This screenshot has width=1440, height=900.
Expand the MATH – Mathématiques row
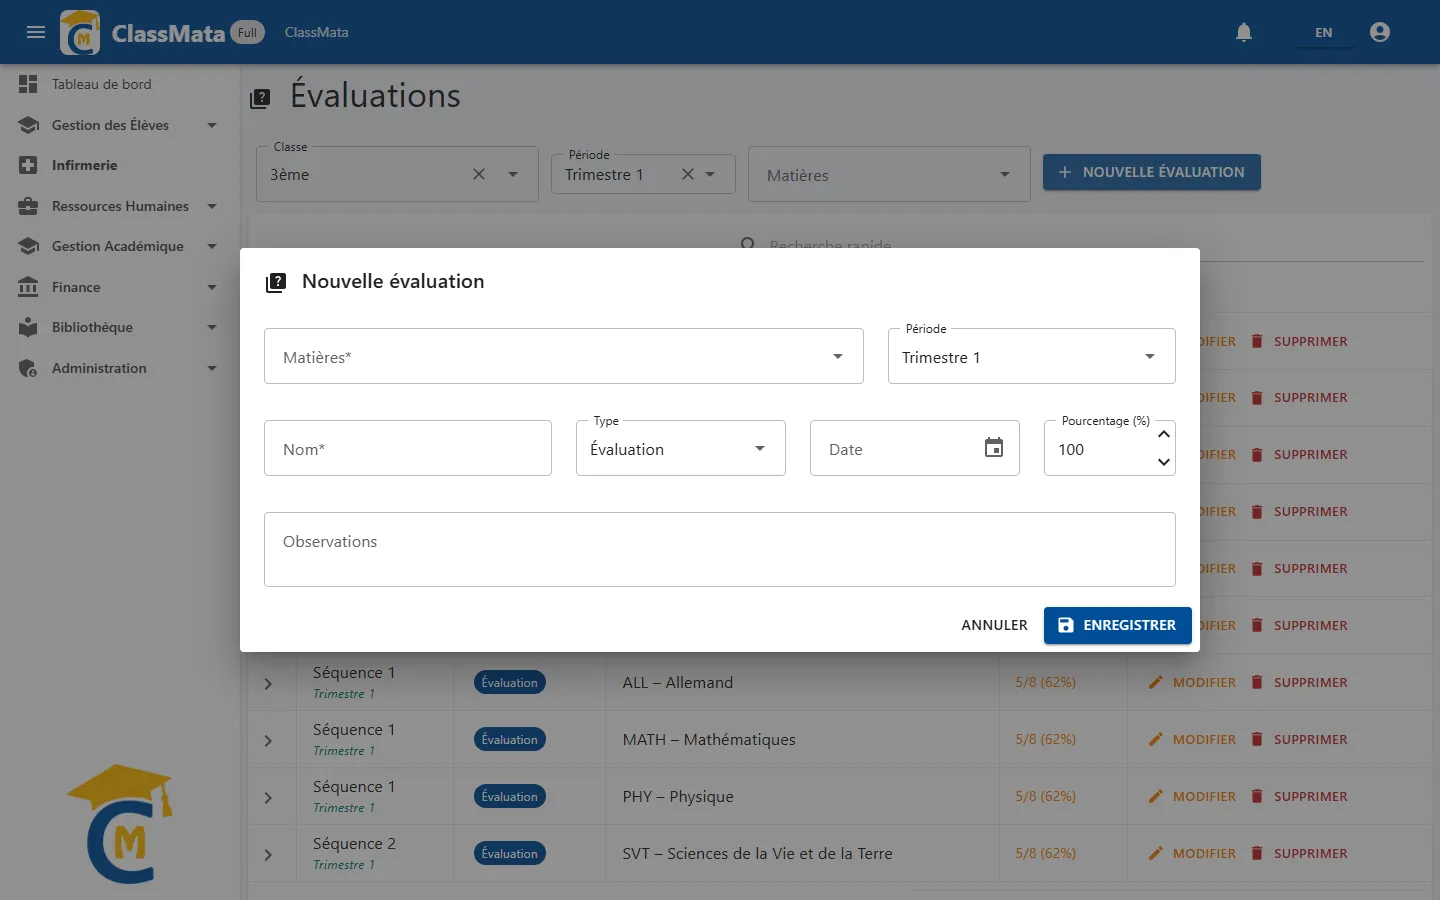(268, 741)
